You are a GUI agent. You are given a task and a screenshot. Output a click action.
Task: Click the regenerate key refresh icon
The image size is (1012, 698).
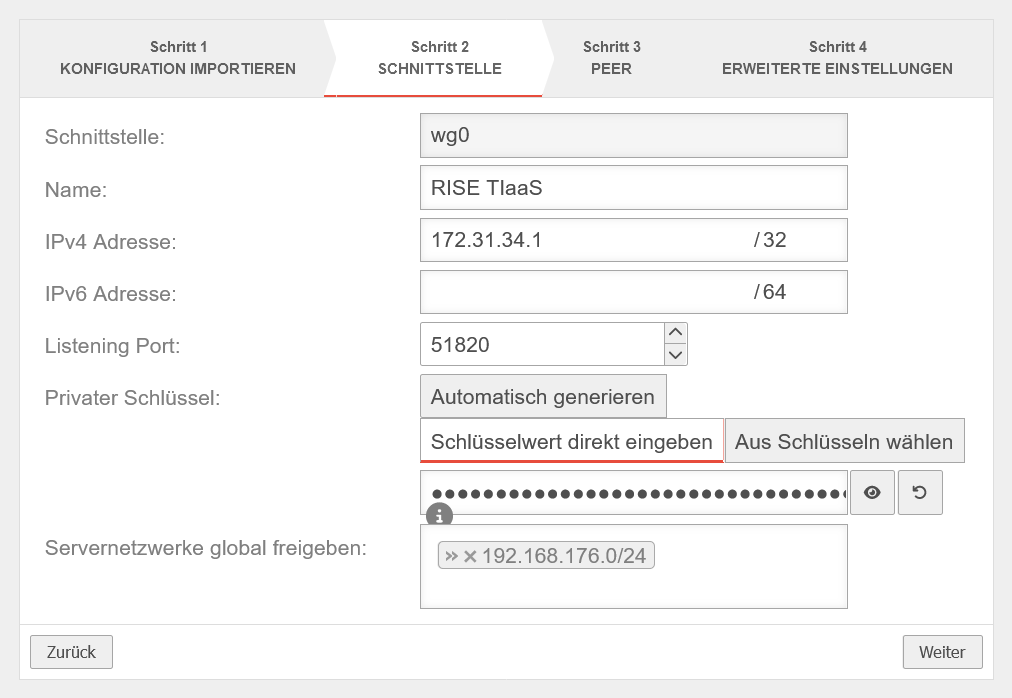coord(920,493)
